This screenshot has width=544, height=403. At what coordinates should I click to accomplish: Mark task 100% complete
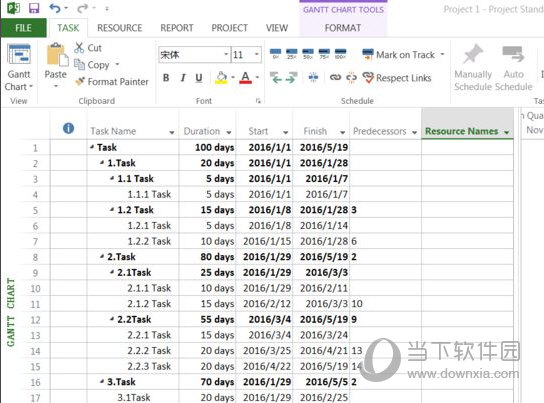[340, 54]
